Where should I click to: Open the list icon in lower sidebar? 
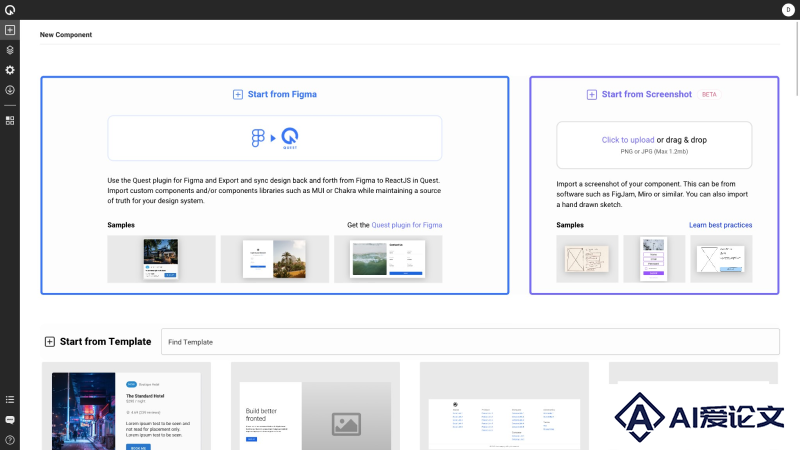coord(10,399)
